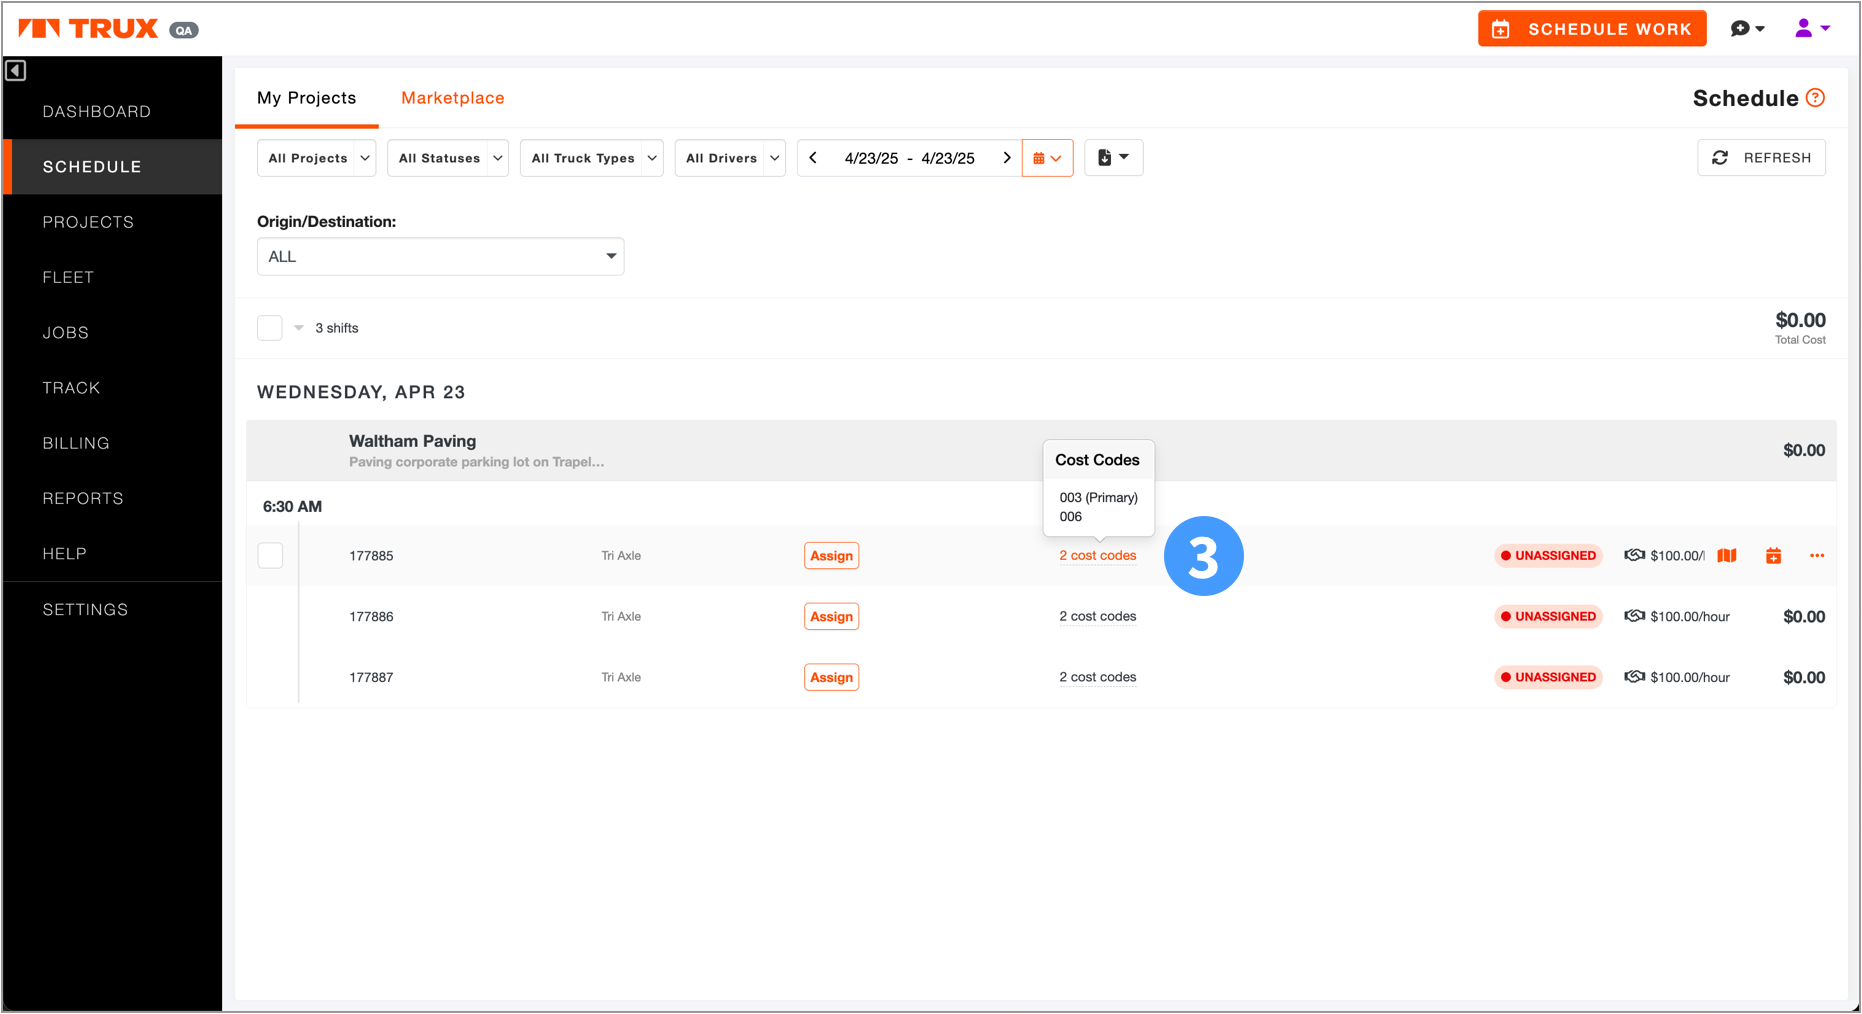
Task: Open the three-dot menu for shift 177885
Action: [1817, 556]
